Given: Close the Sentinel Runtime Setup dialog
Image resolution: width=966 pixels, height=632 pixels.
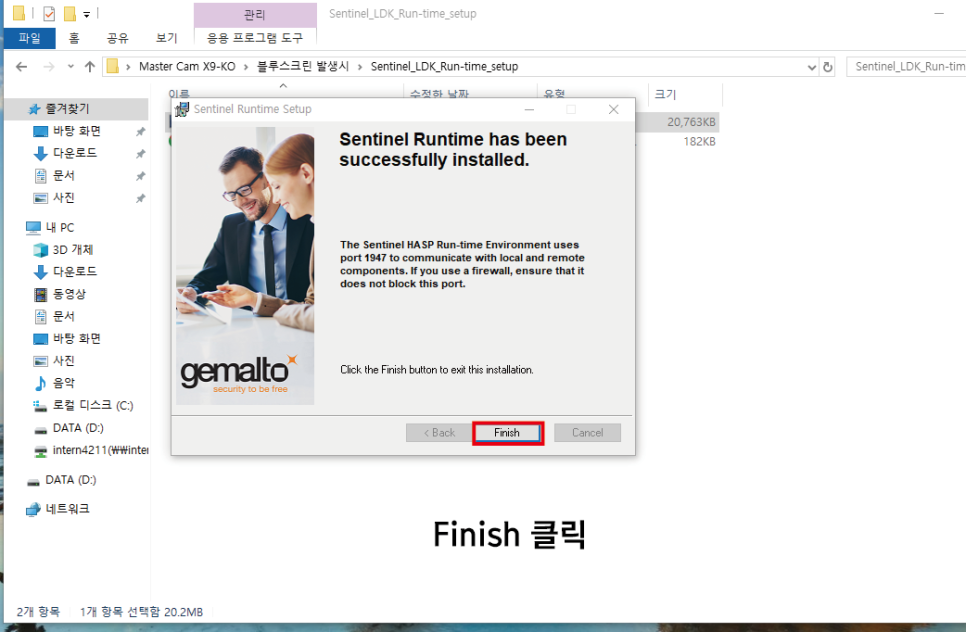Looking at the screenshot, I should click(x=614, y=109).
